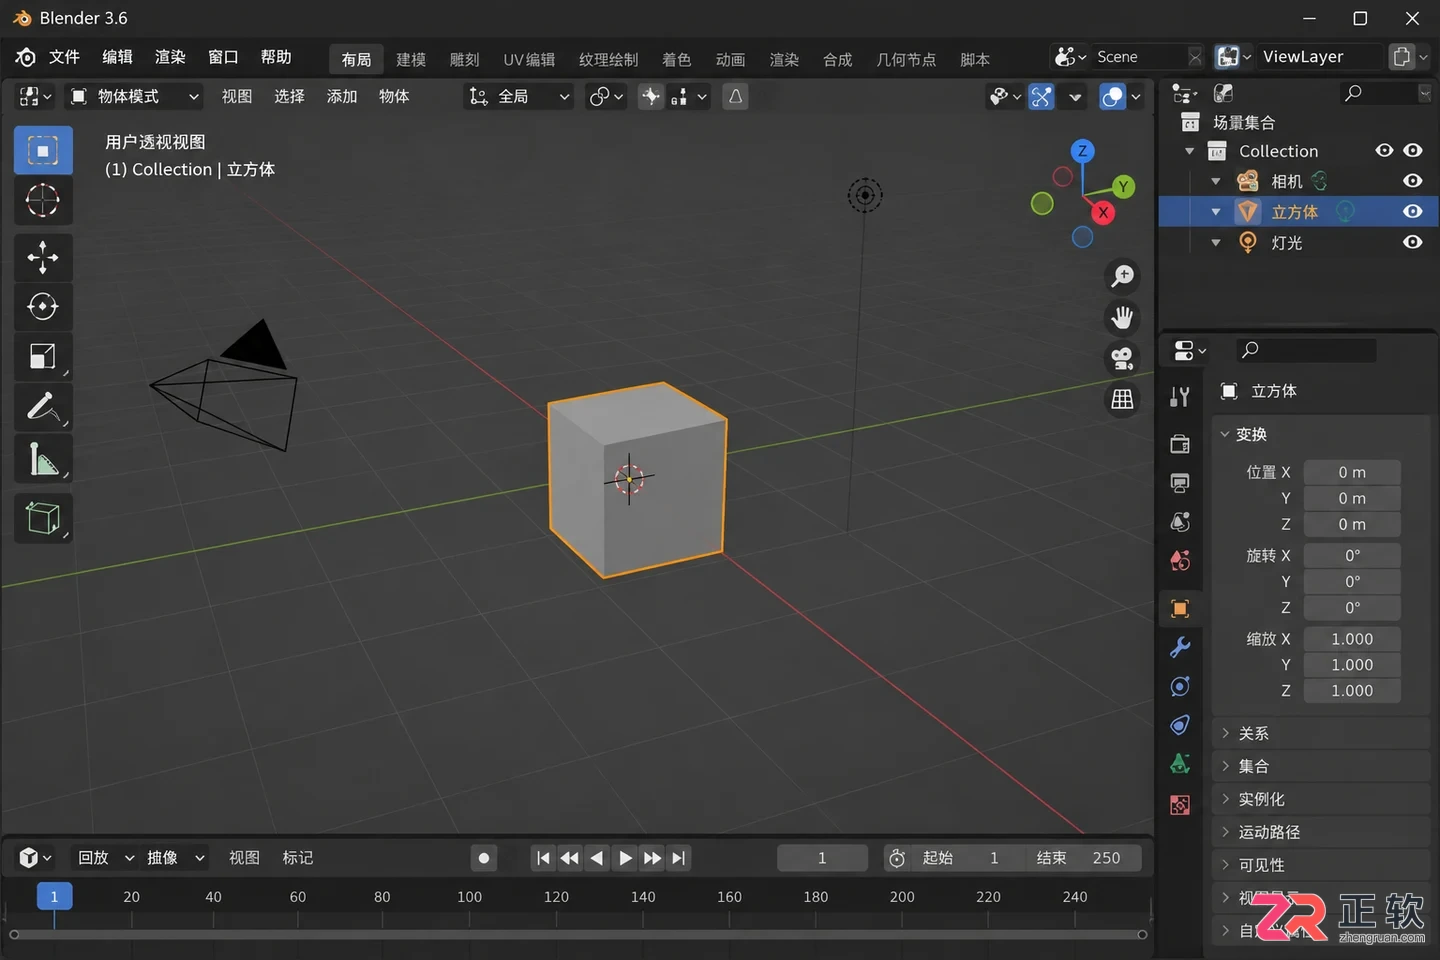
Task: Toggle snapping magnet button
Action: point(651,97)
